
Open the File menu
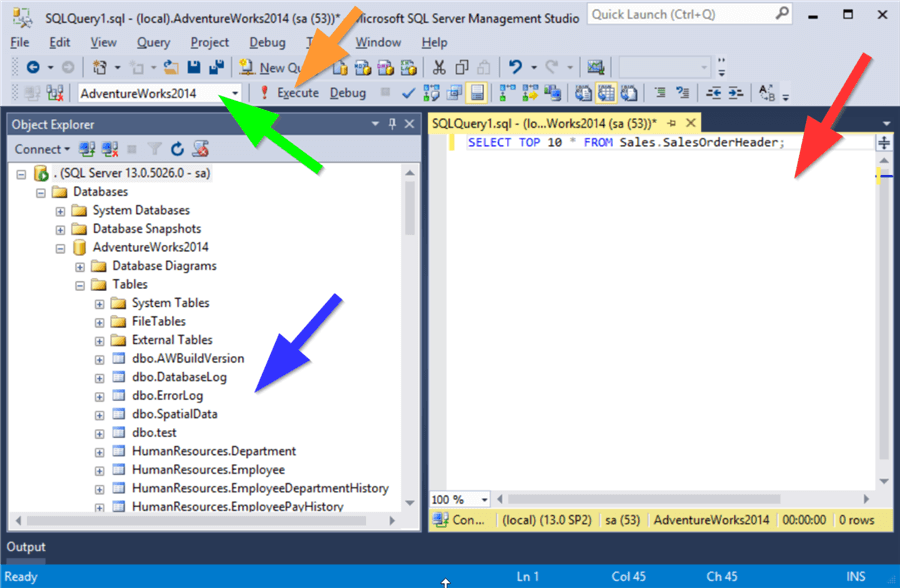(20, 42)
